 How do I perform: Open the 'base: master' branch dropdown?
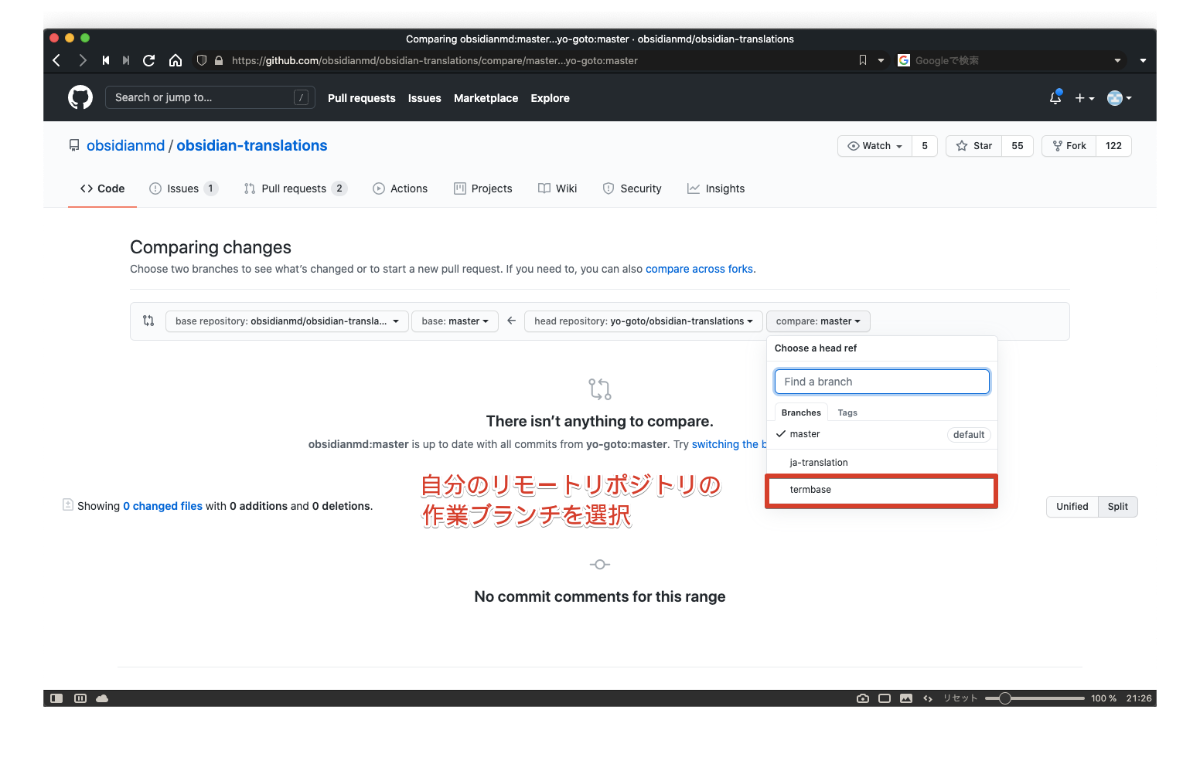[x=455, y=321]
